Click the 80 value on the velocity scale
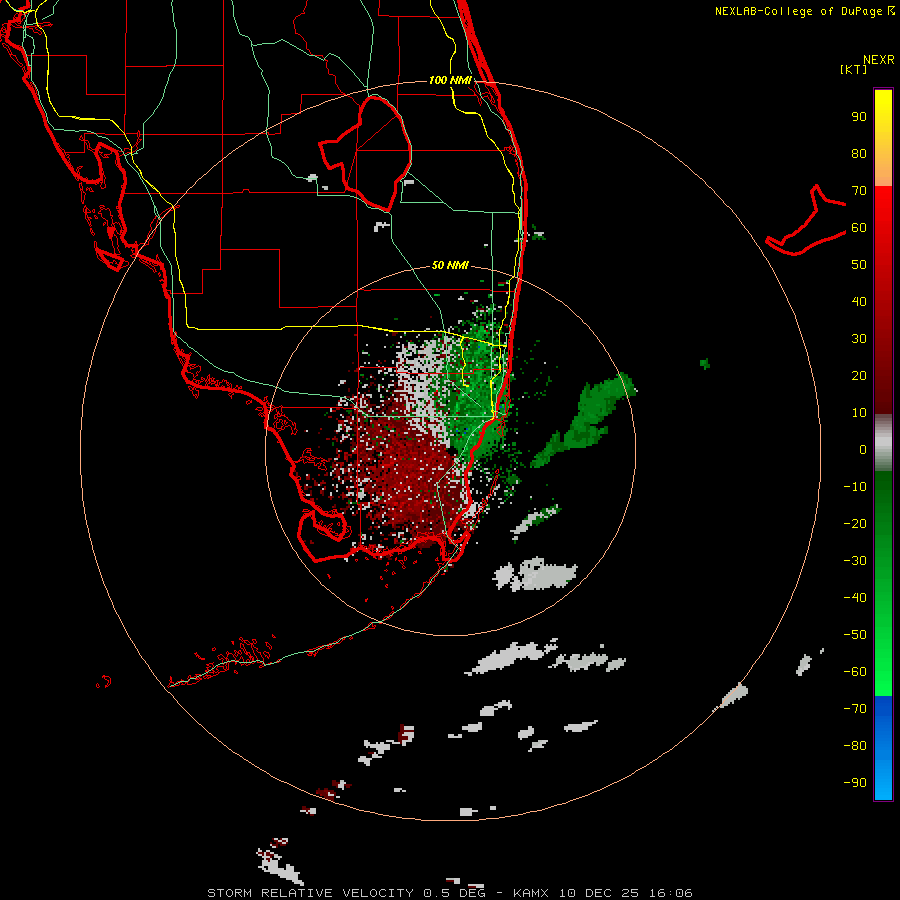The height and width of the screenshot is (900, 900). 859,154
